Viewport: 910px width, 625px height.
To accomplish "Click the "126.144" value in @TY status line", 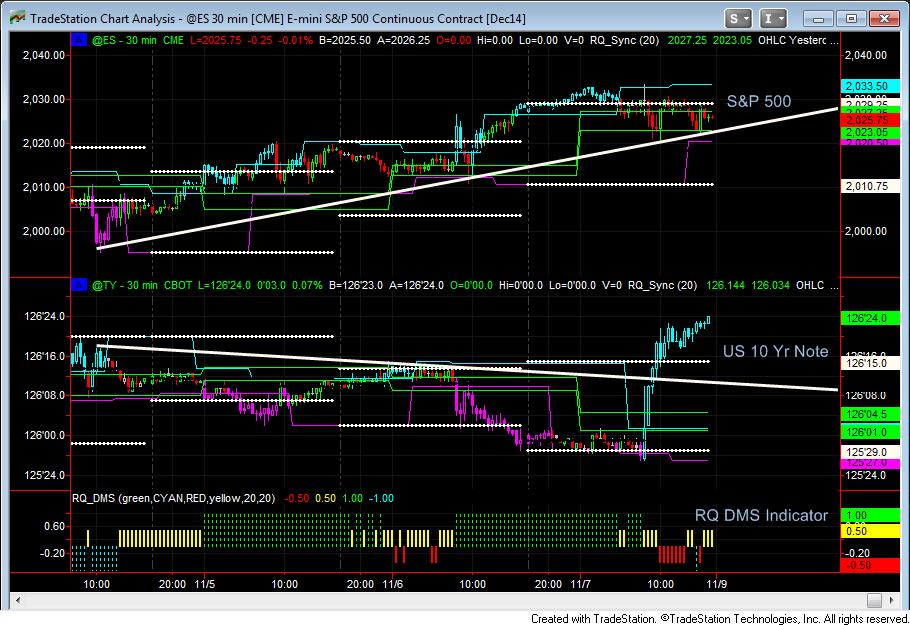I will [x=725, y=286].
